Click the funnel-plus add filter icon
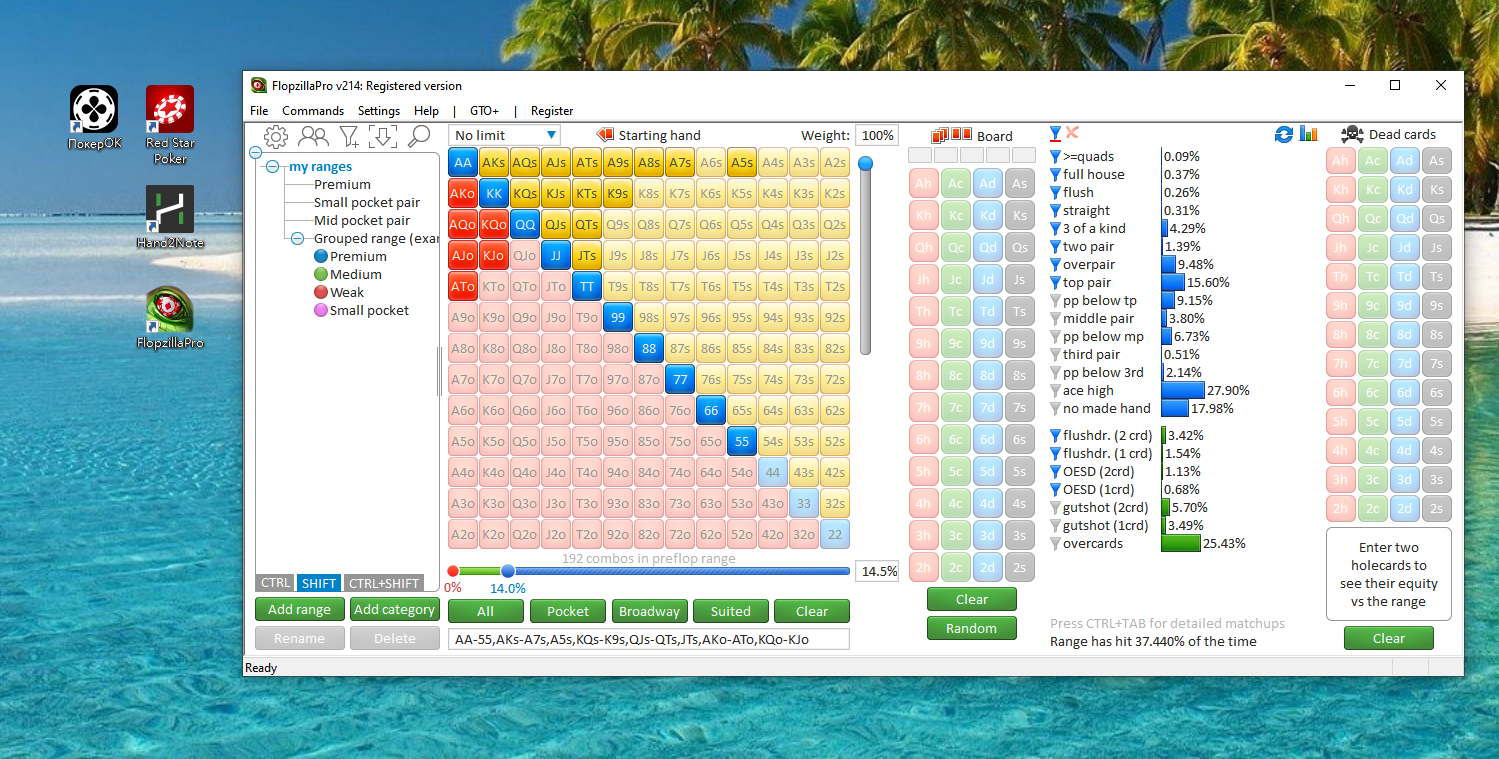This screenshot has width=1499, height=759. tap(349, 136)
